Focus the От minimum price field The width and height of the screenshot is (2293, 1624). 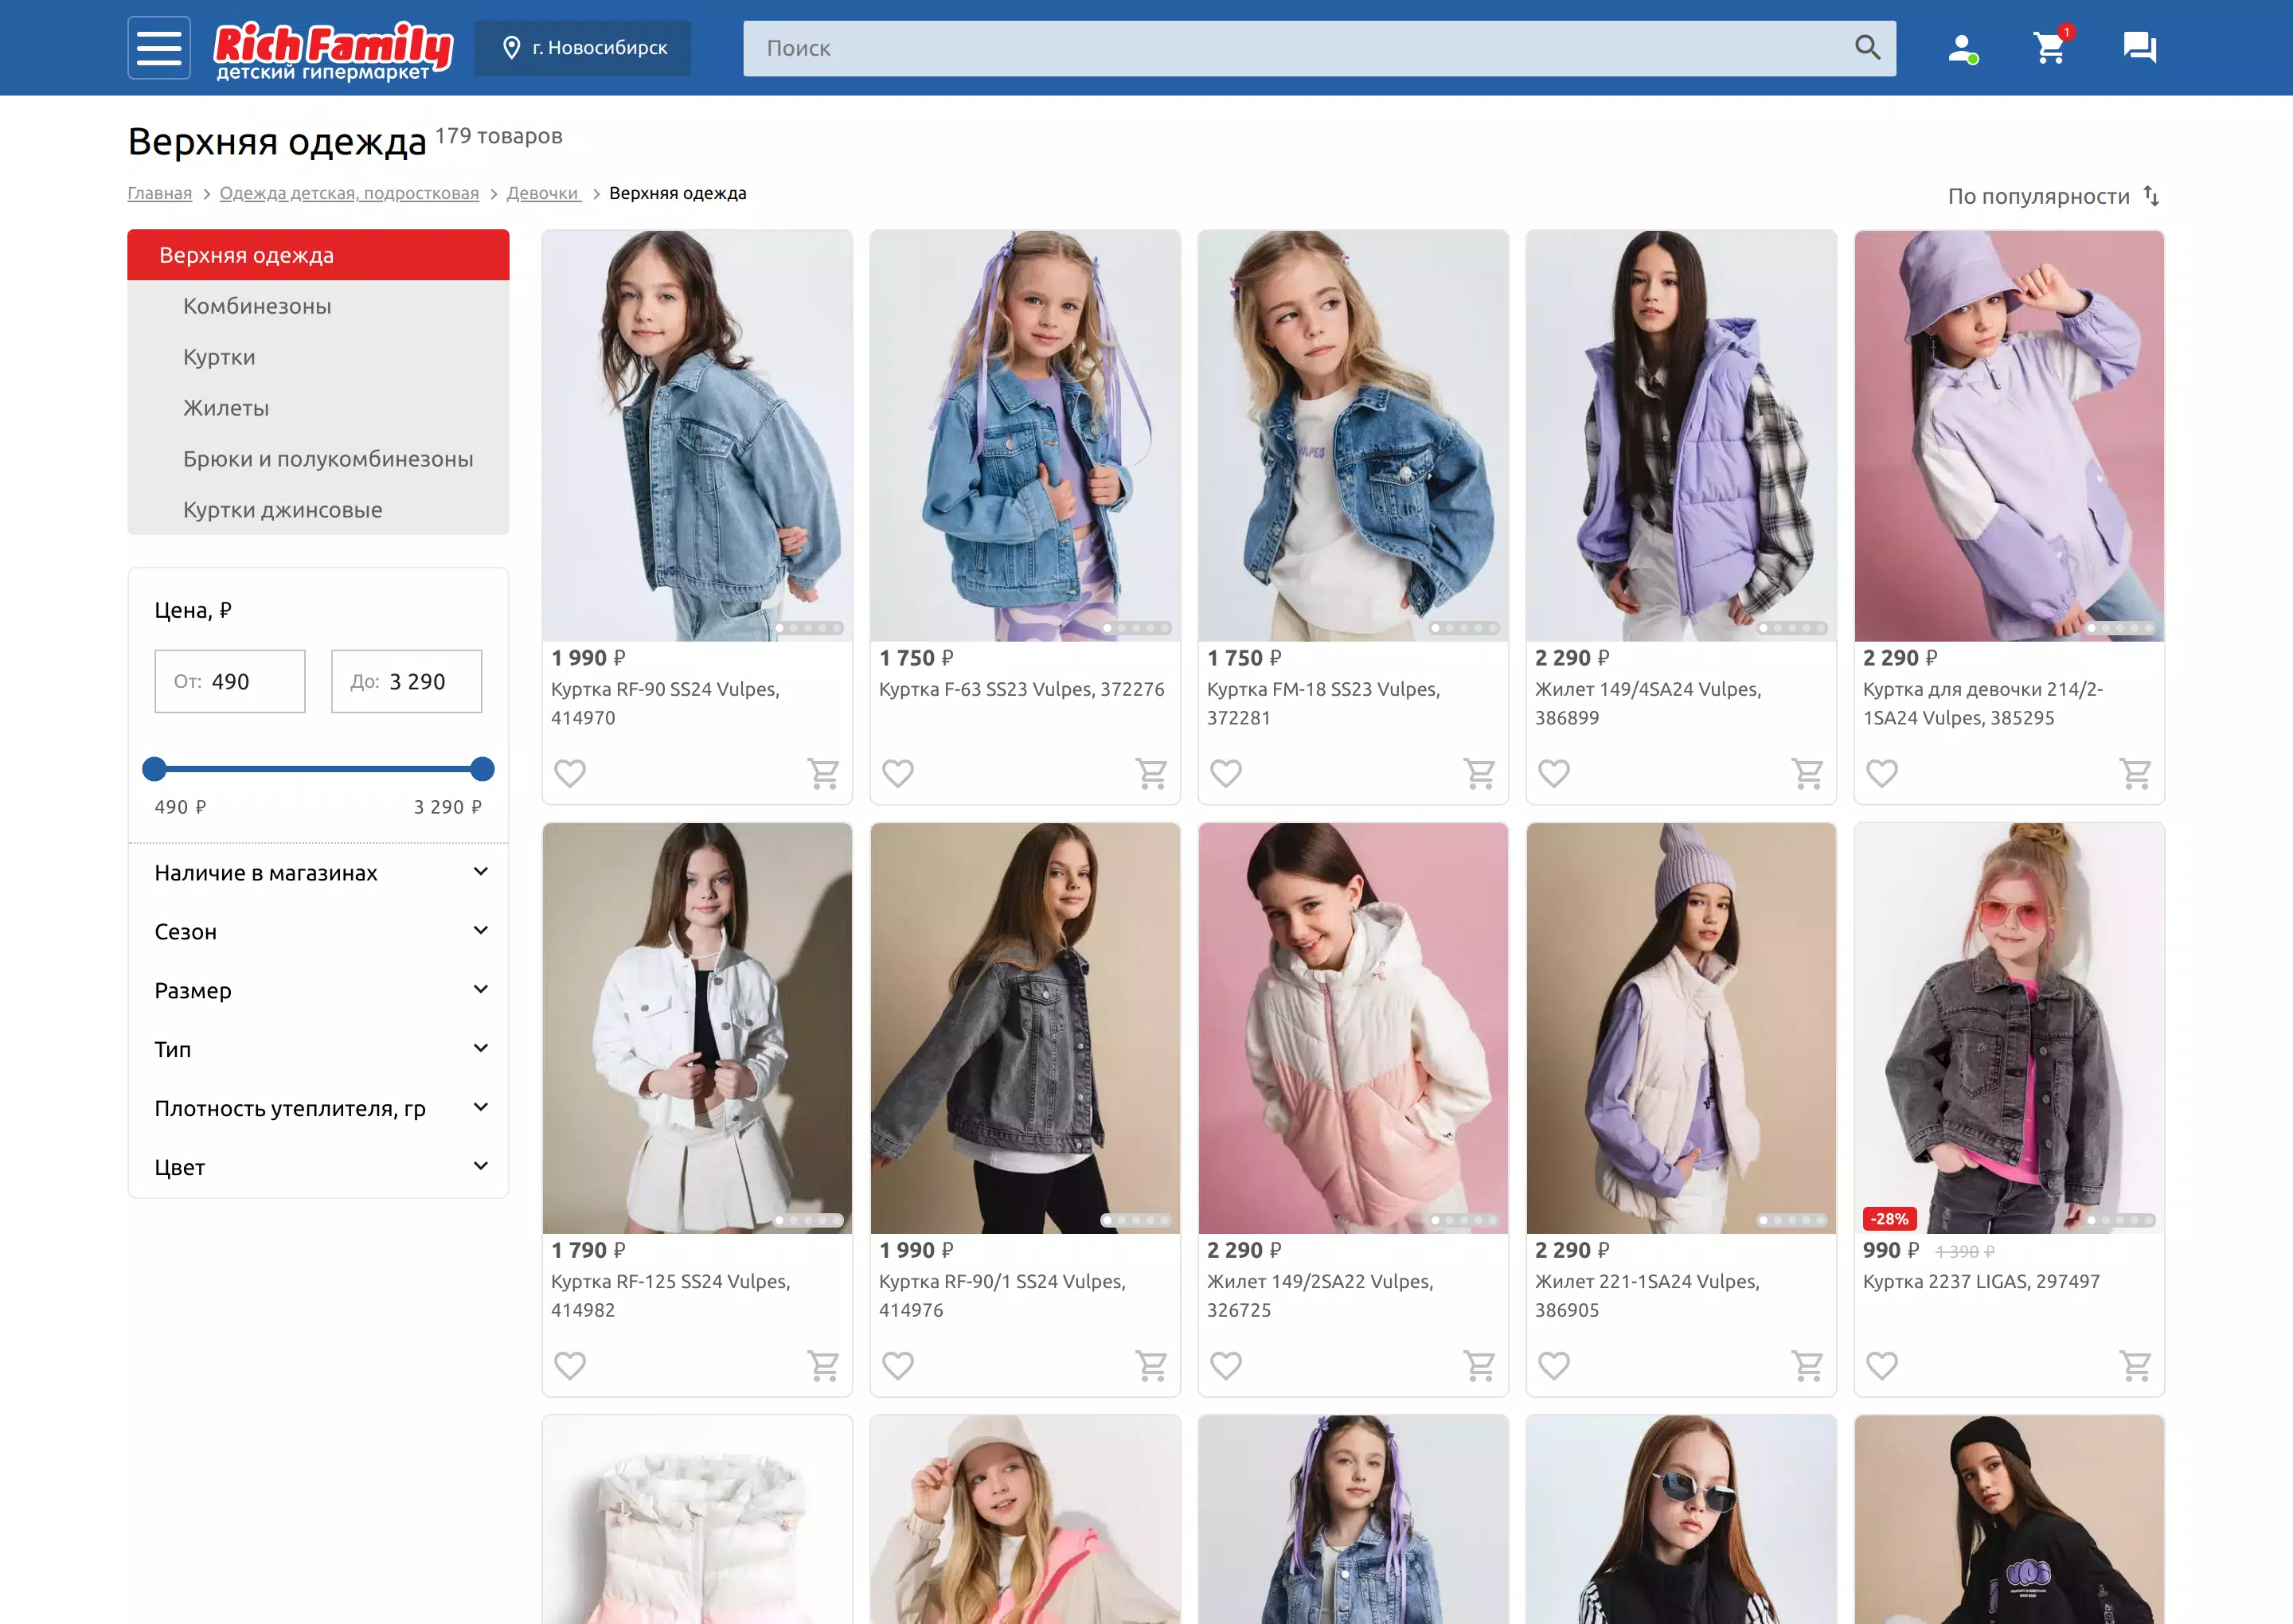tap(230, 682)
